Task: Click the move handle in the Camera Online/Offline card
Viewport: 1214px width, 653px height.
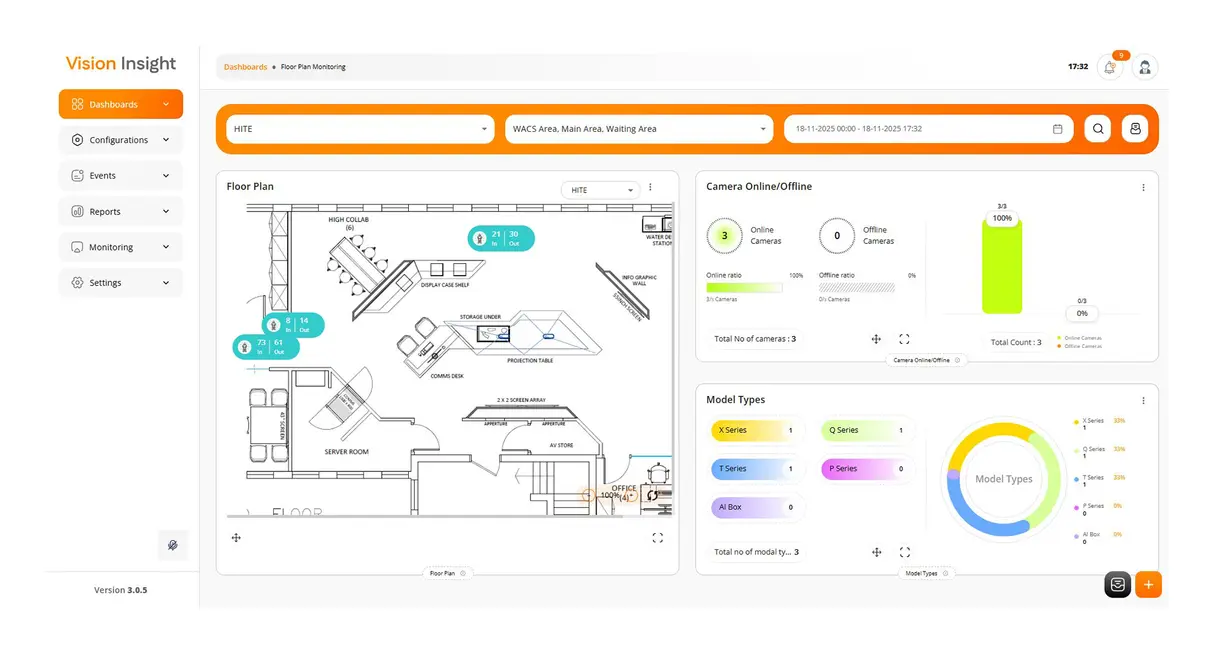Action: tap(876, 340)
